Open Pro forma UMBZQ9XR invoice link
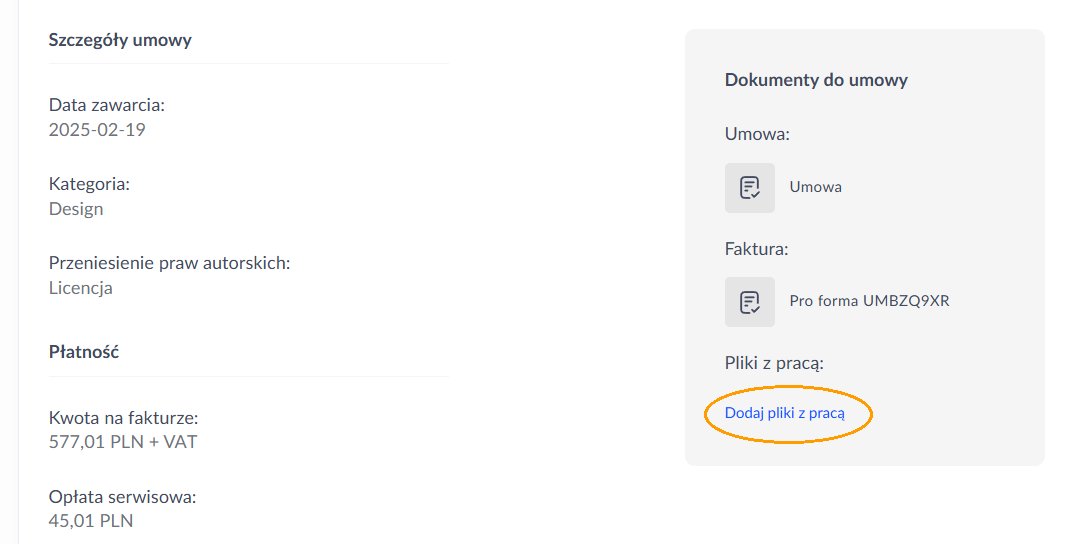 pos(869,301)
